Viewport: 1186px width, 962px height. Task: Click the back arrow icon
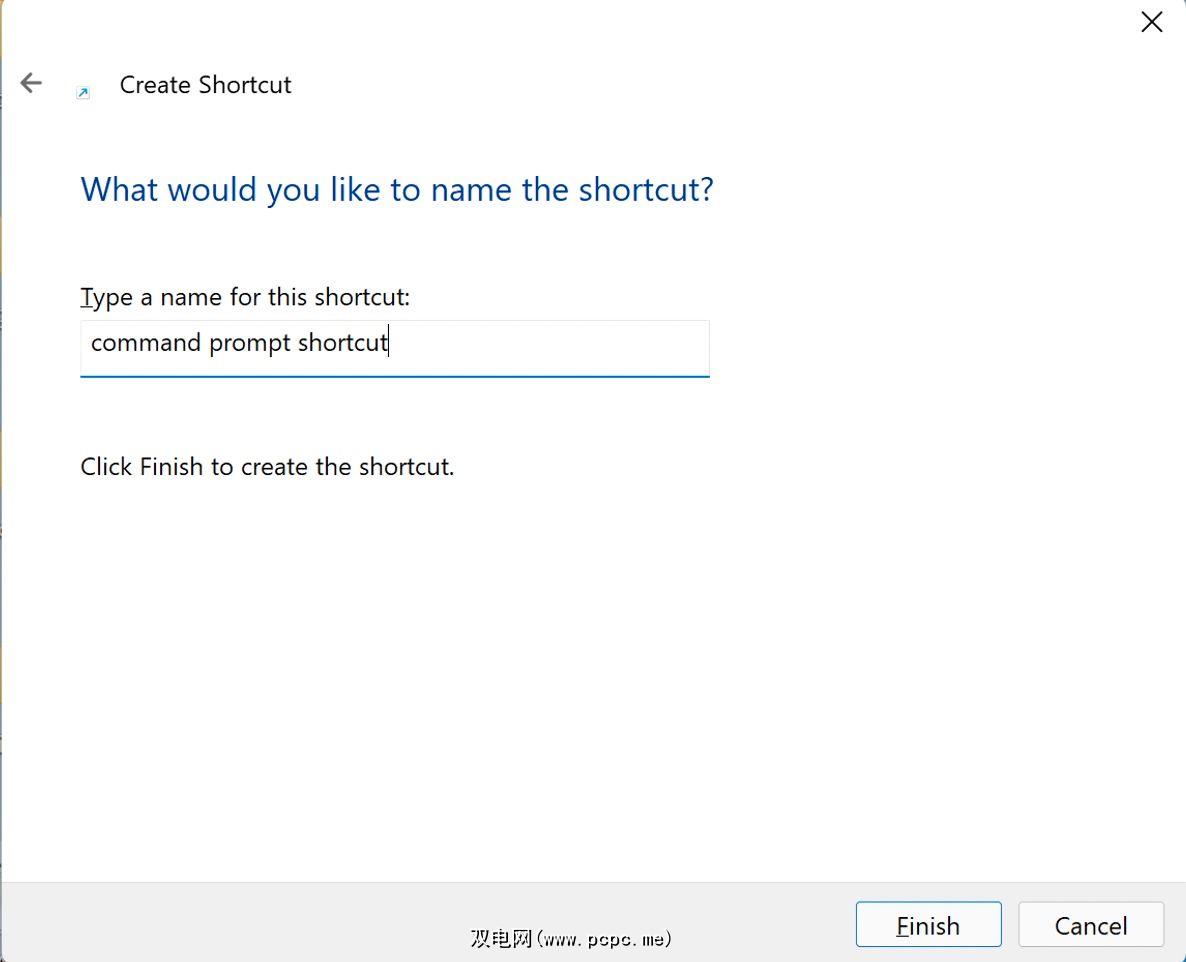[32, 83]
